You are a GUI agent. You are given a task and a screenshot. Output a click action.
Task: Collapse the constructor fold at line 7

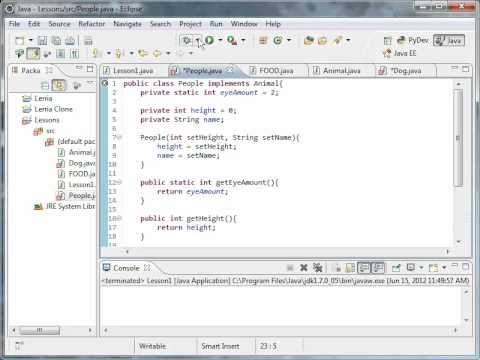120,137
